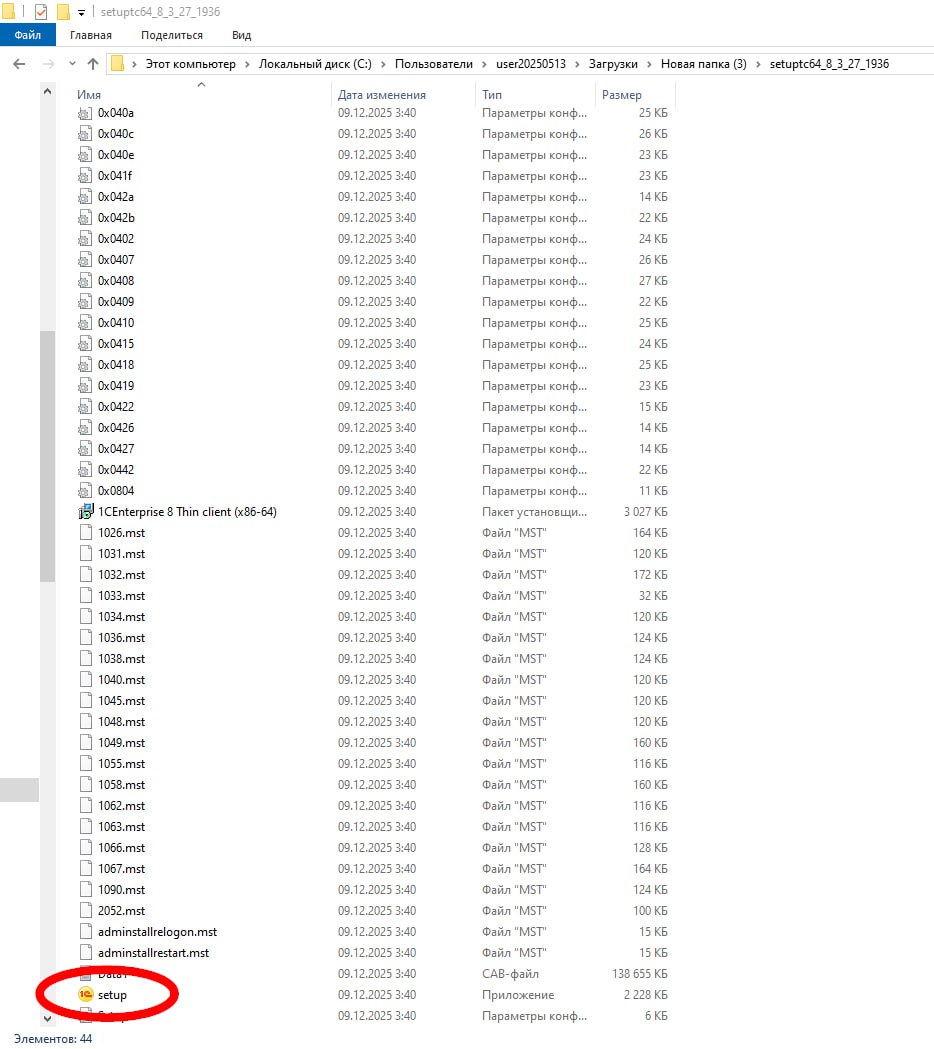Expand the chevron after Загрузки in the address bar
The height and width of the screenshot is (1049, 934).
(649, 64)
